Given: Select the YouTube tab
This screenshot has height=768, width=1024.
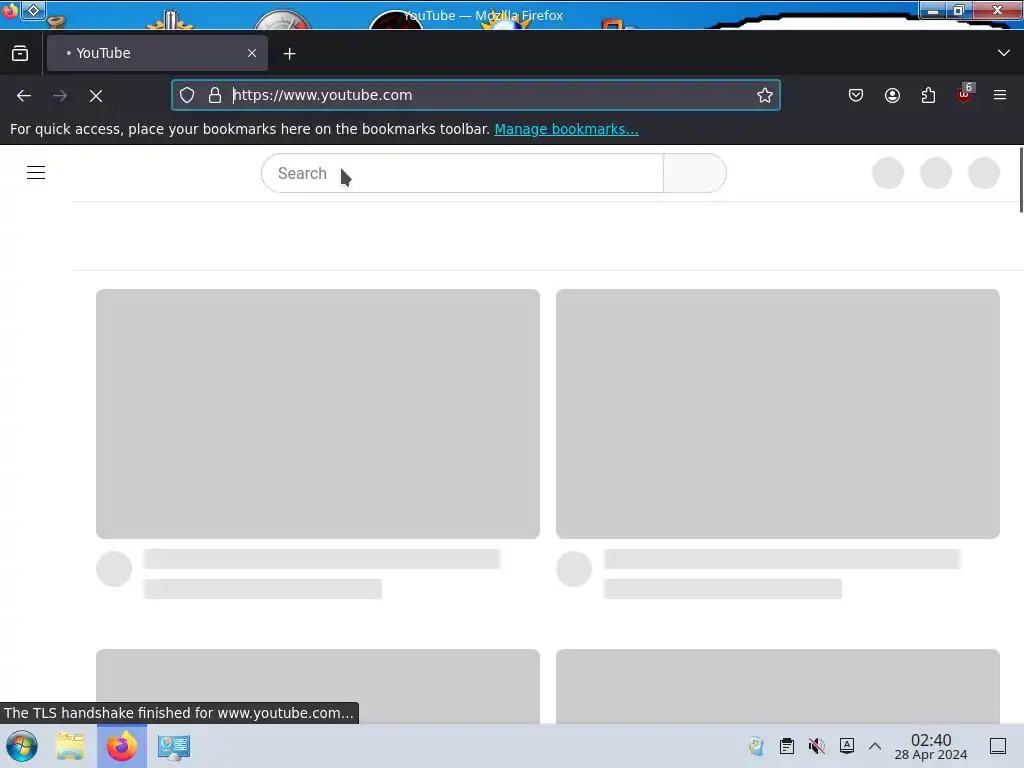Looking at the screenshot, I should (157, 54).
